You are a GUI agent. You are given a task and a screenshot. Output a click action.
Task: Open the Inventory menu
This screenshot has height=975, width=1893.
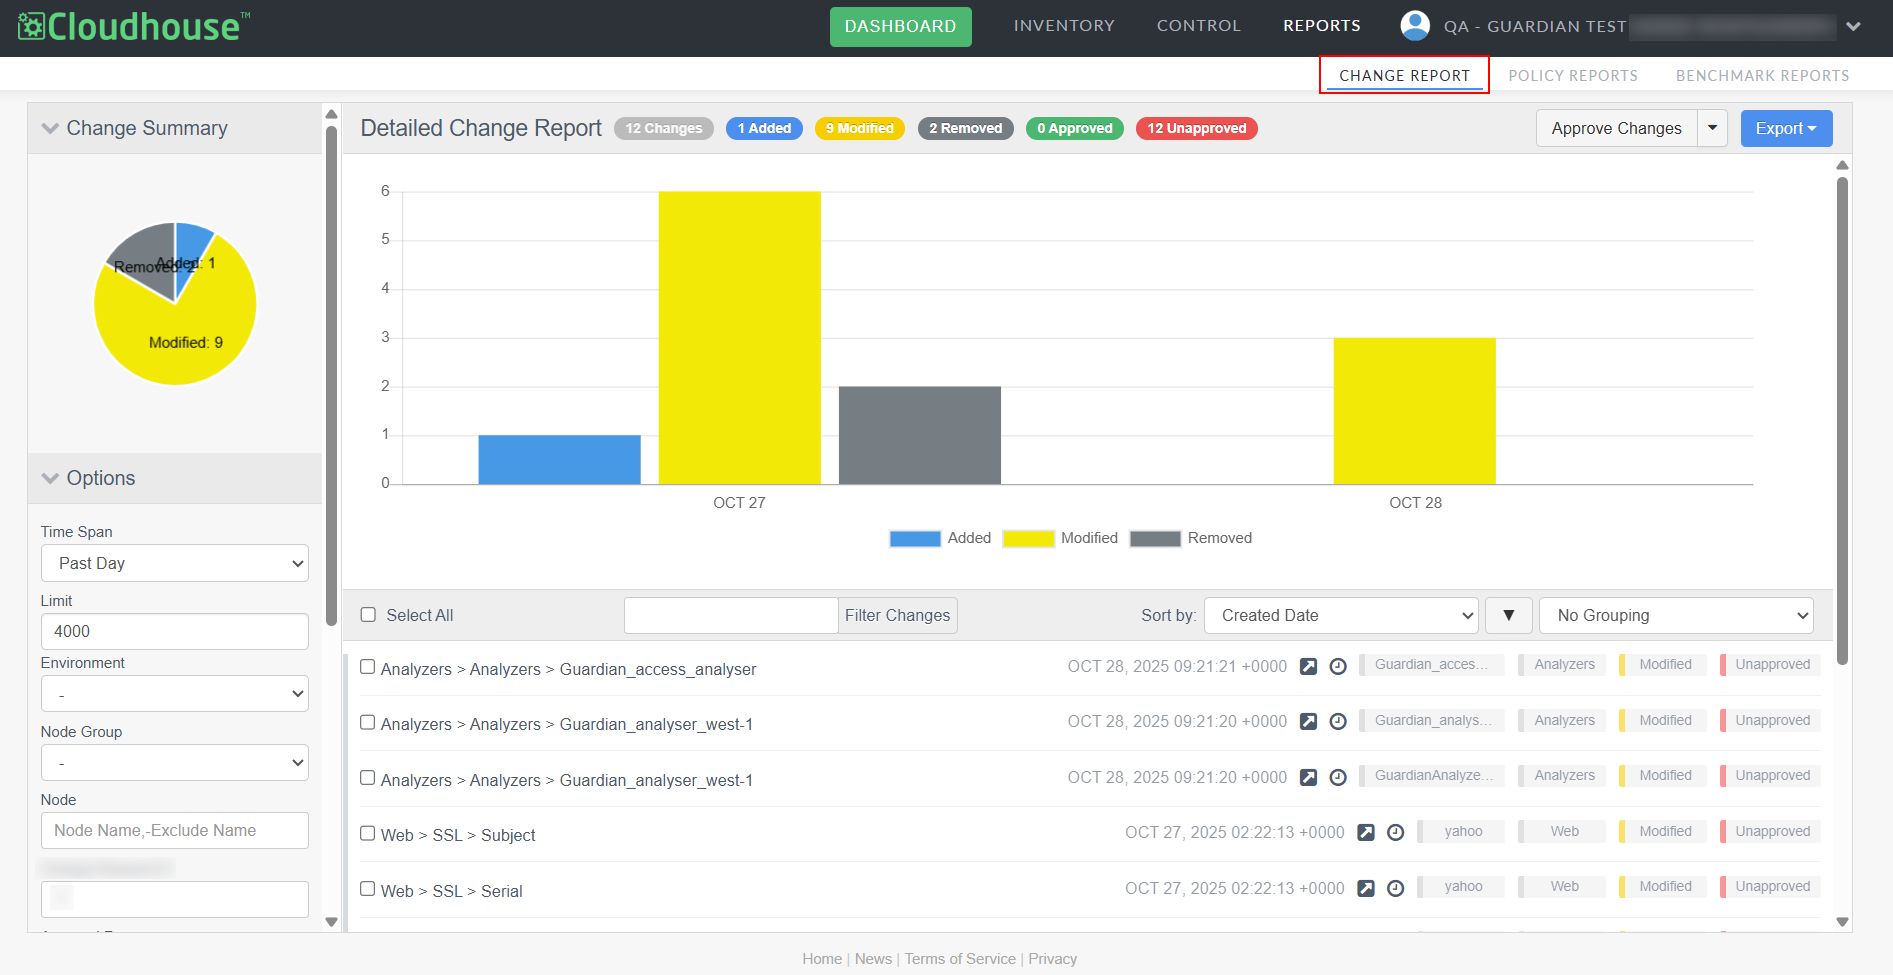pyautogui.click(x=1063, y=26)
